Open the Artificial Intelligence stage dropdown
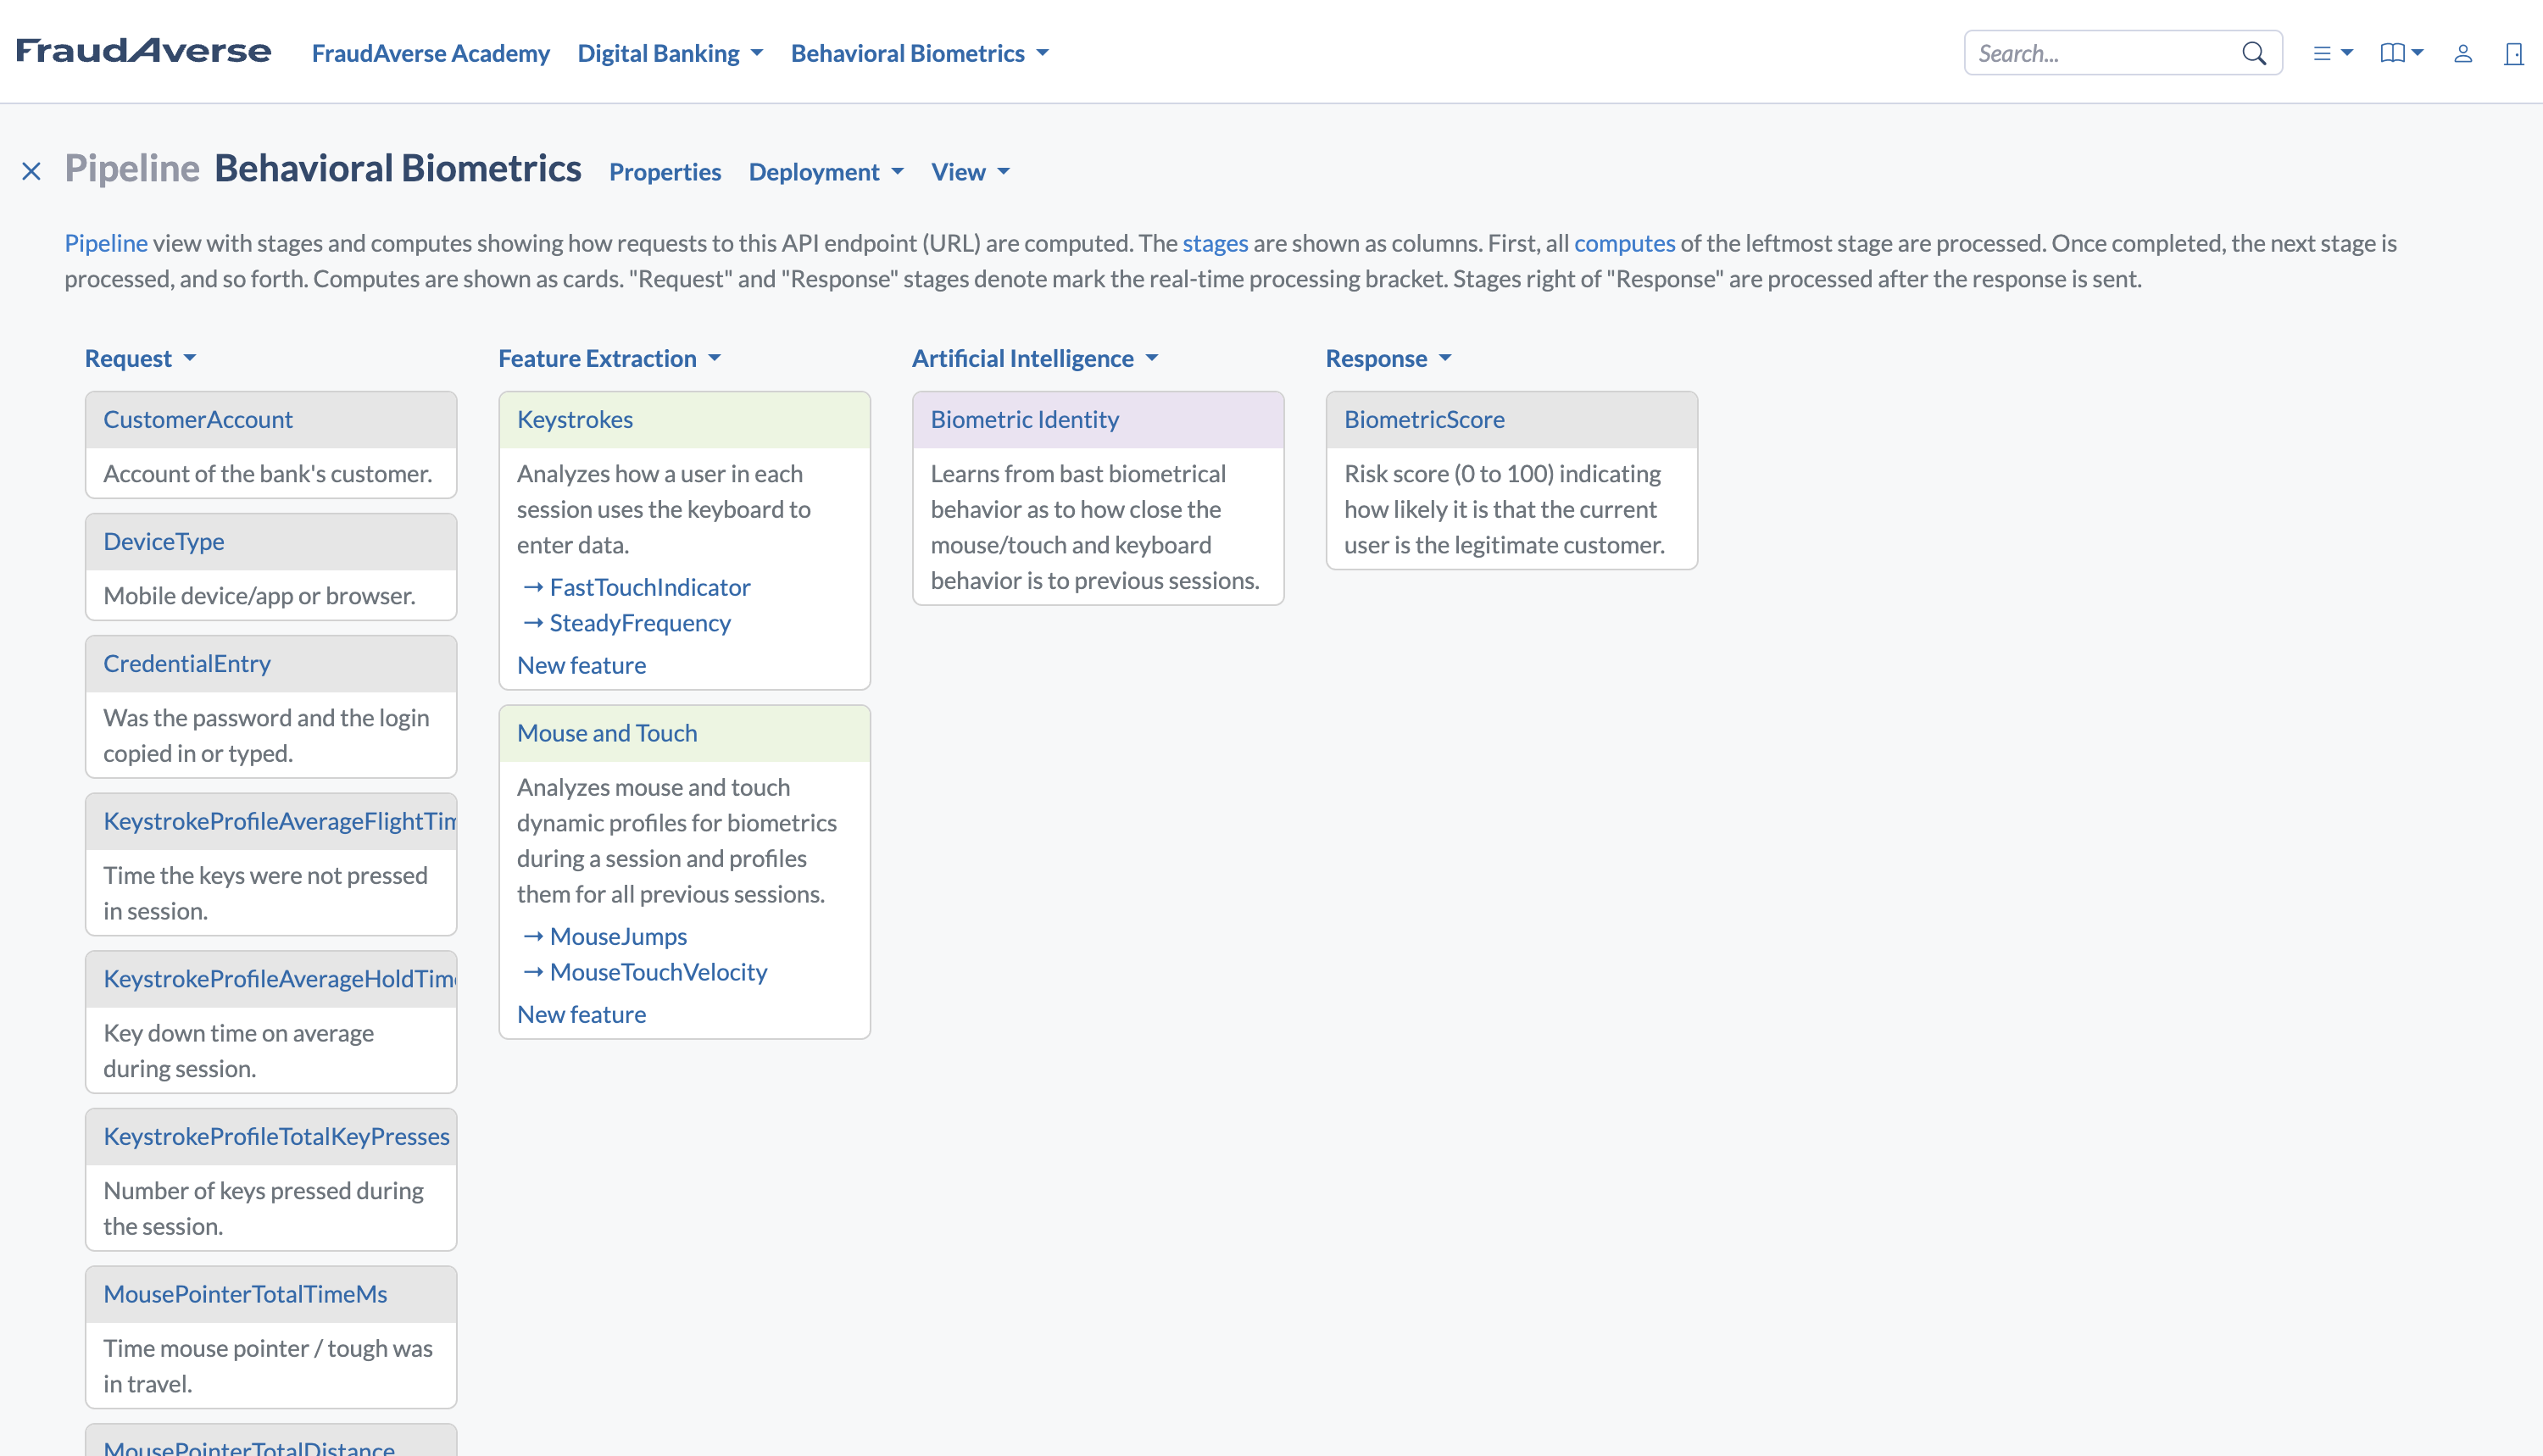This screenshot has height=1456, width=2543. pyautogui.click(x=1035, y=358)
